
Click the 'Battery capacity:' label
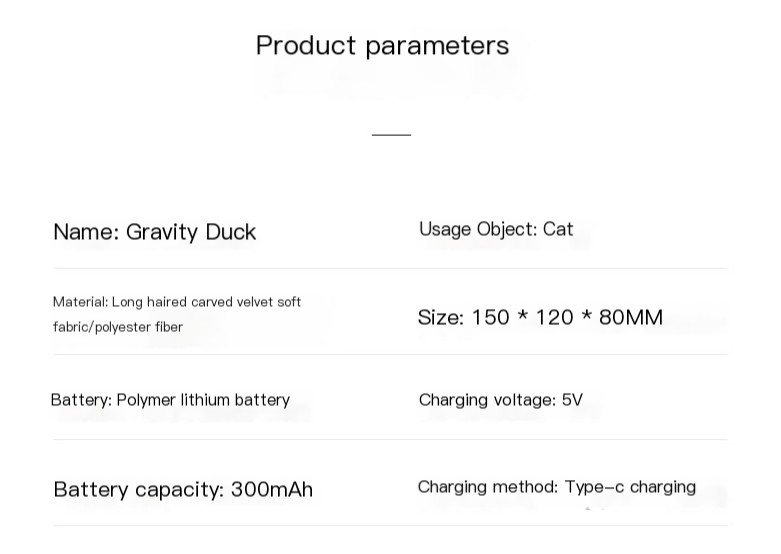(x=138, y=490)
